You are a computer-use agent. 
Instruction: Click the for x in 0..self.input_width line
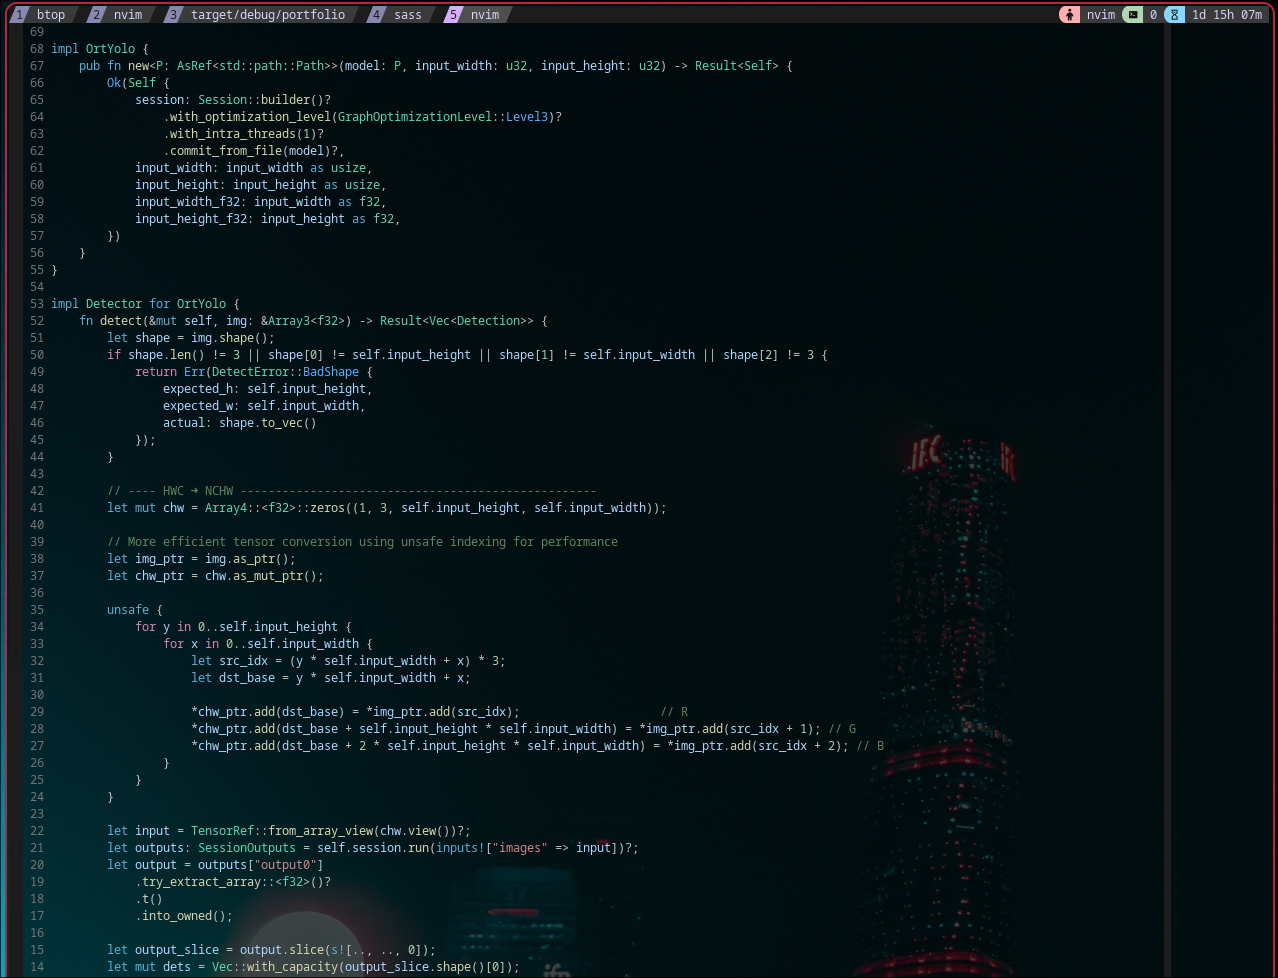tap(268, 644)
